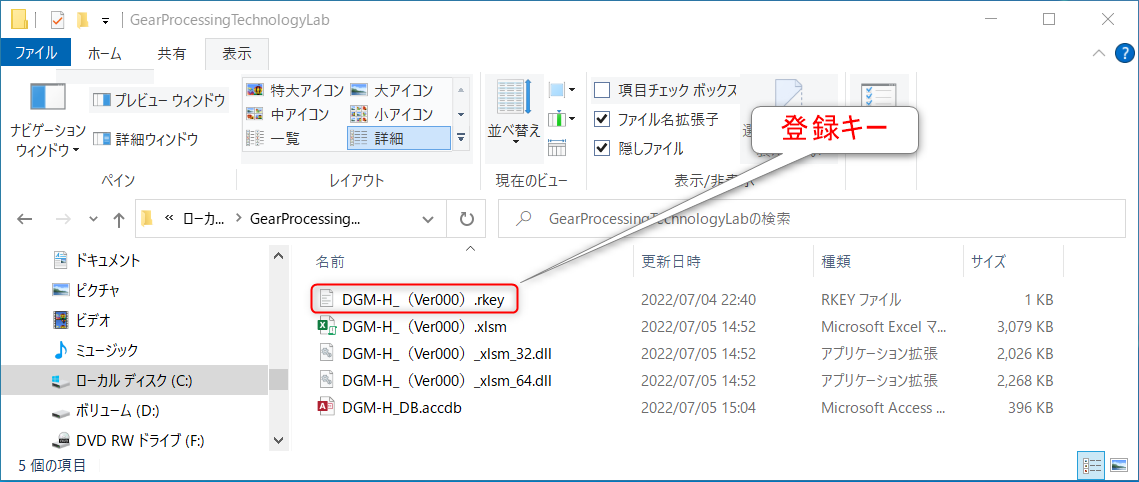Image resolution: width=1139 pixels, height=482 pixels.
Task: Collapse the ribbon with the chevron
Action: (1098, 53)
